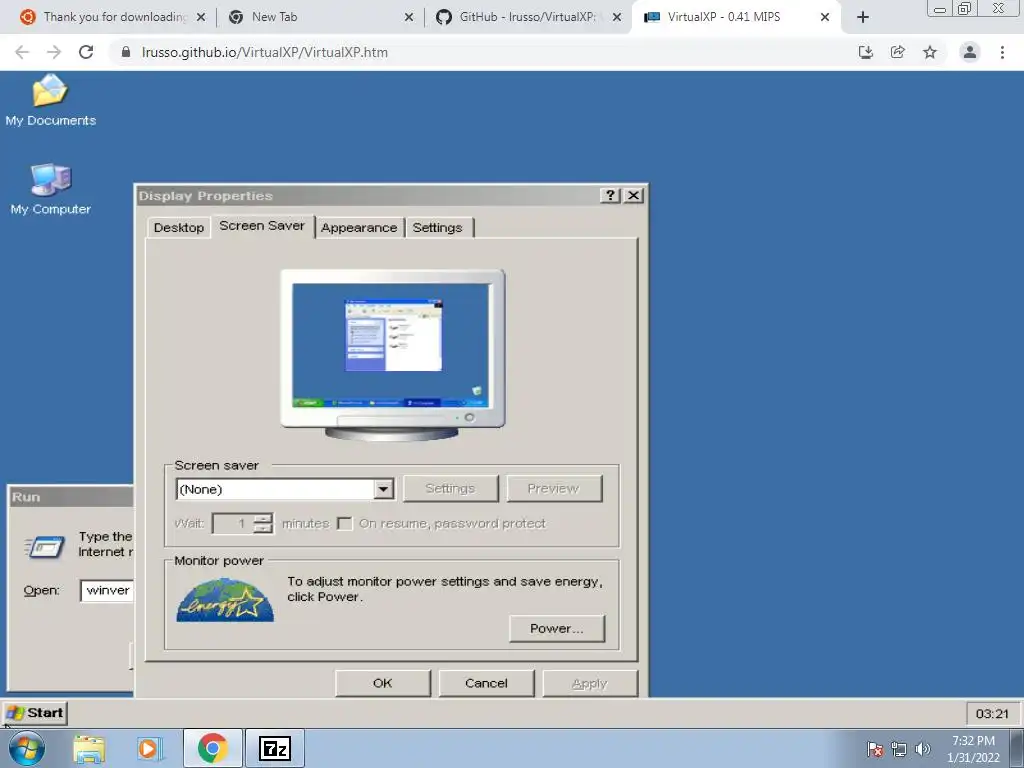Viewport: 1024px width, 768px height.
Task: Click the Action Center flag tray icon
Action: (x=874, y=749)
